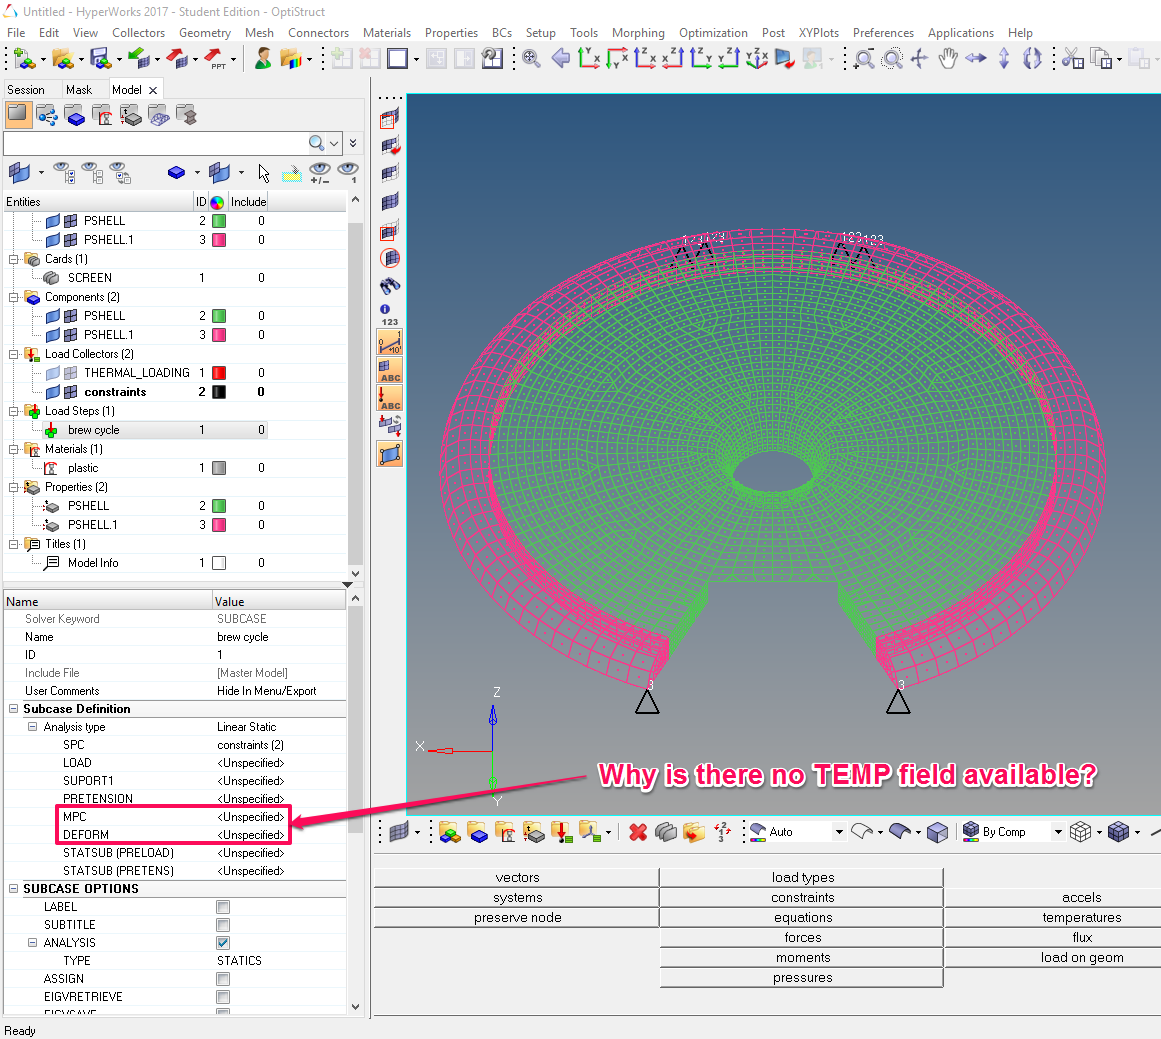Switch to the Mask tab
This screenshot has width=1161, height=1039.
pos(78,90)
